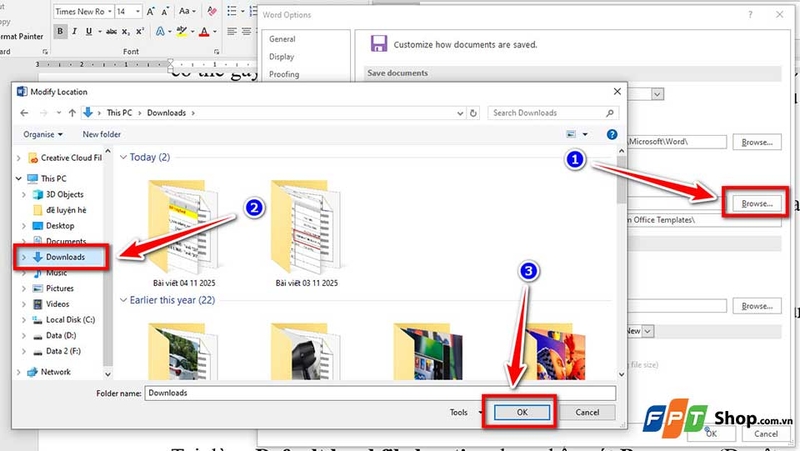
Task: Open view options dropdown arrow
Action: [x=585, y=134]
